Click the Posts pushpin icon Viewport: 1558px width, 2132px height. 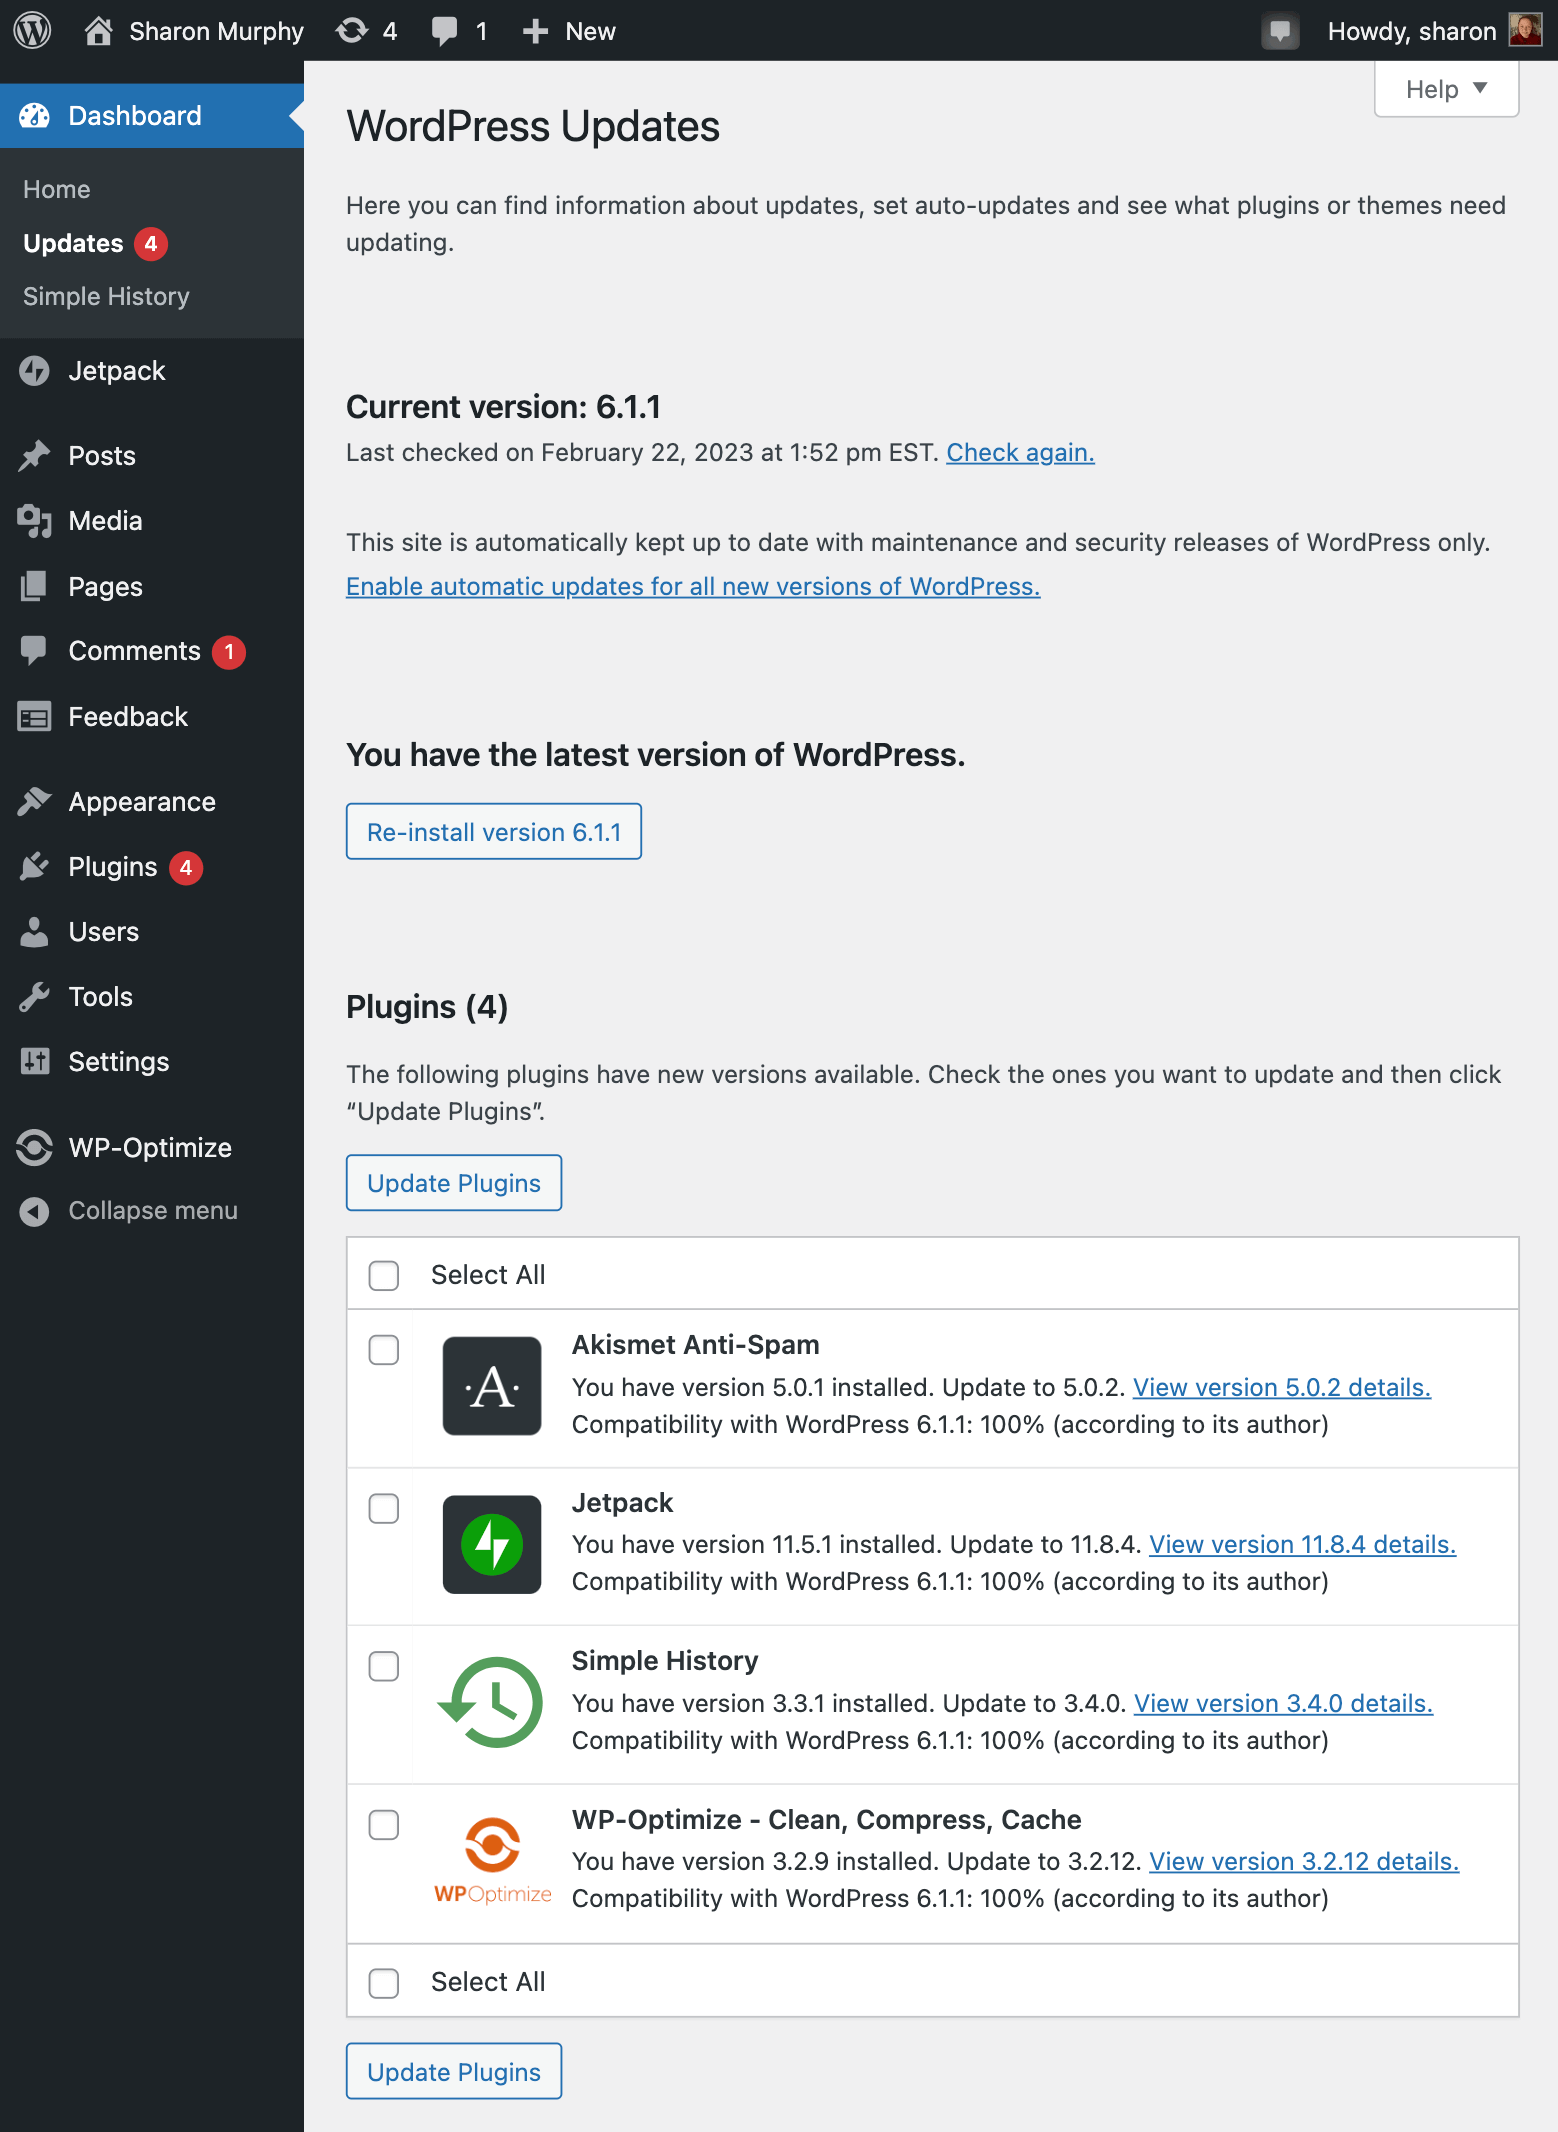coord(34,456)
